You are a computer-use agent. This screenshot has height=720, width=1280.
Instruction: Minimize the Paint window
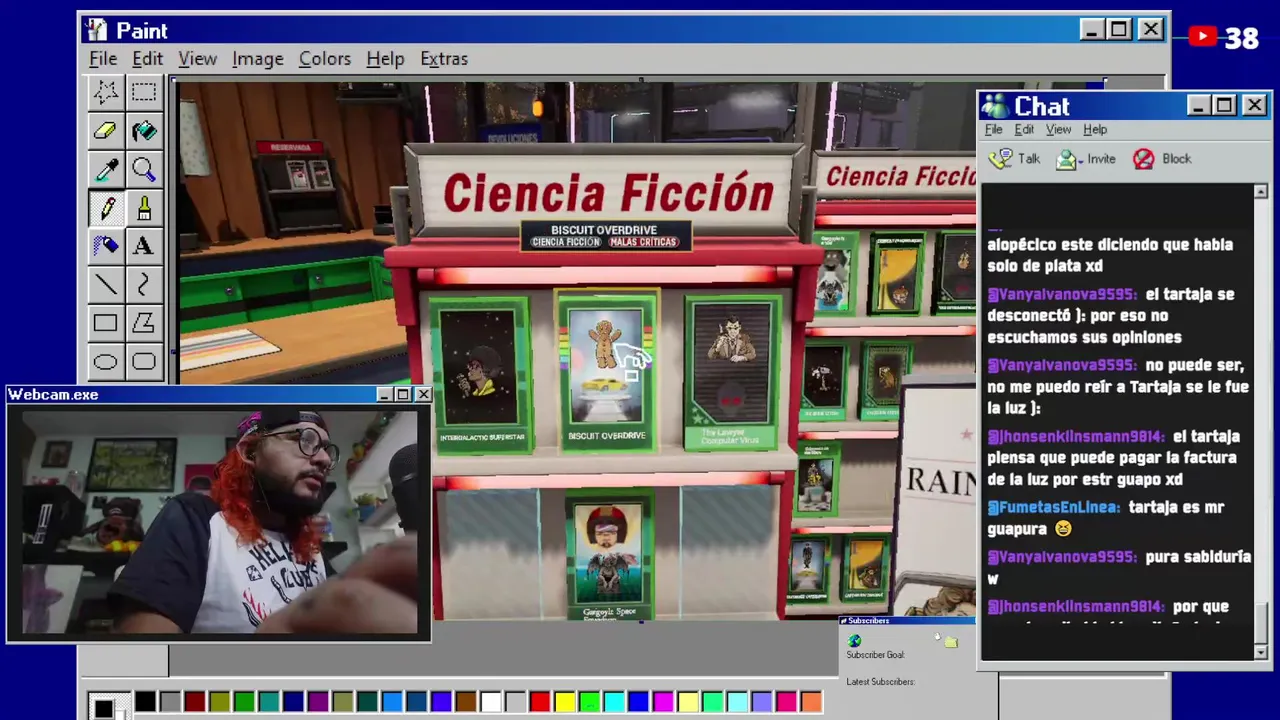(x=1091, y=30)
